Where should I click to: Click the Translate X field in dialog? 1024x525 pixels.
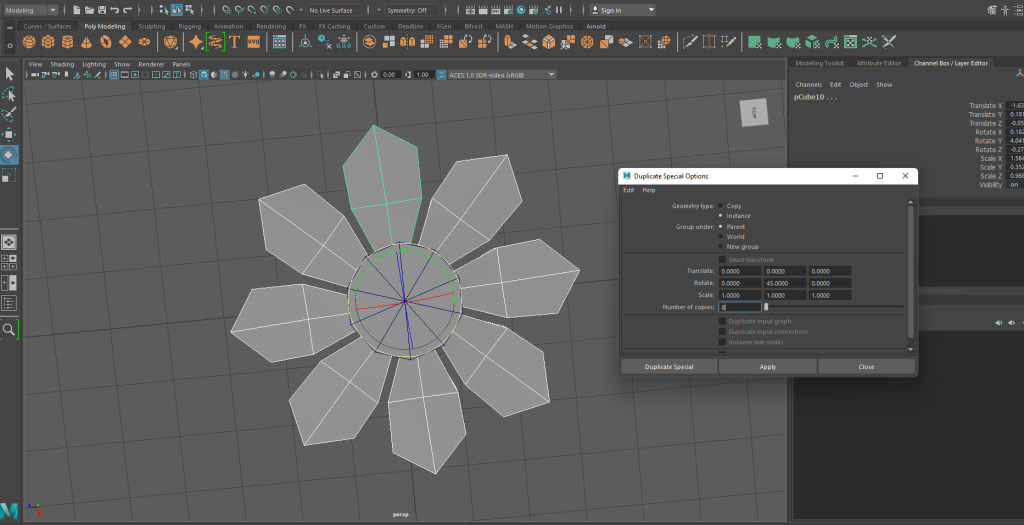point(740,272)
